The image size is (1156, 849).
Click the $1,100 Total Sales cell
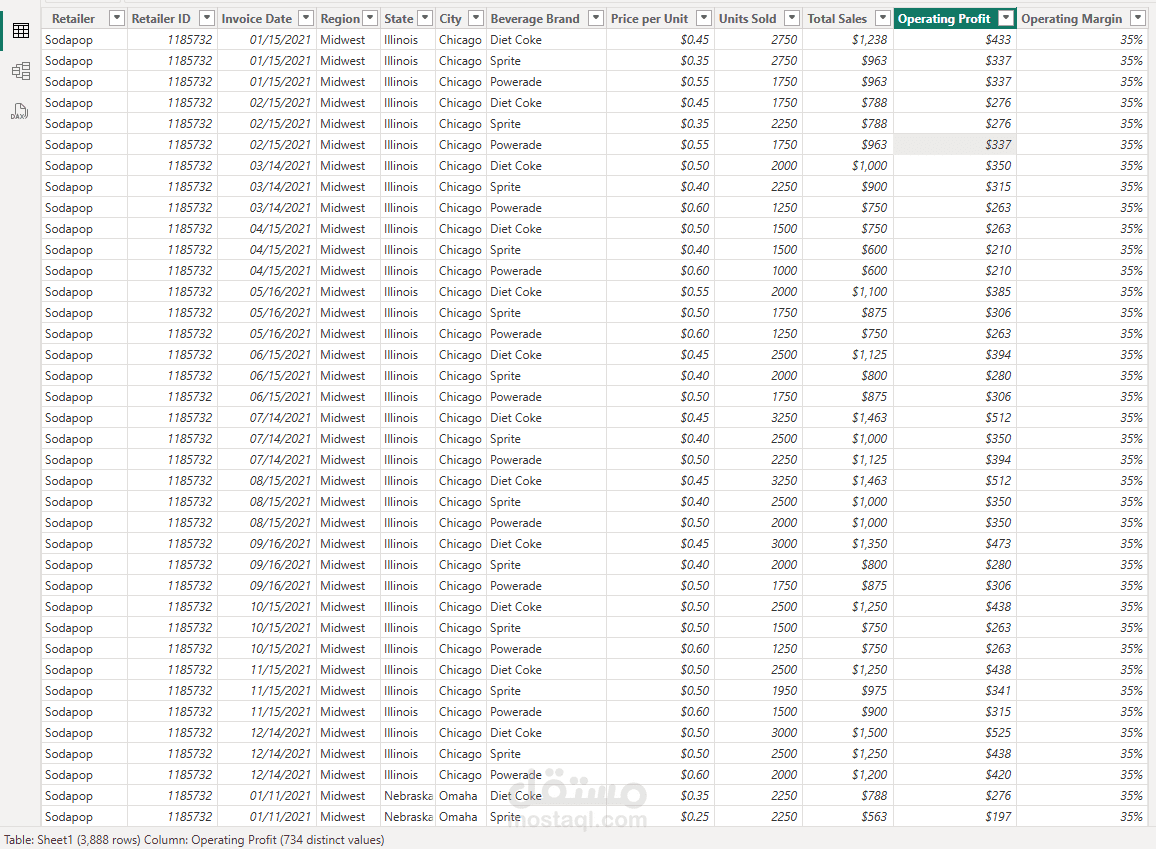(848, 292)
